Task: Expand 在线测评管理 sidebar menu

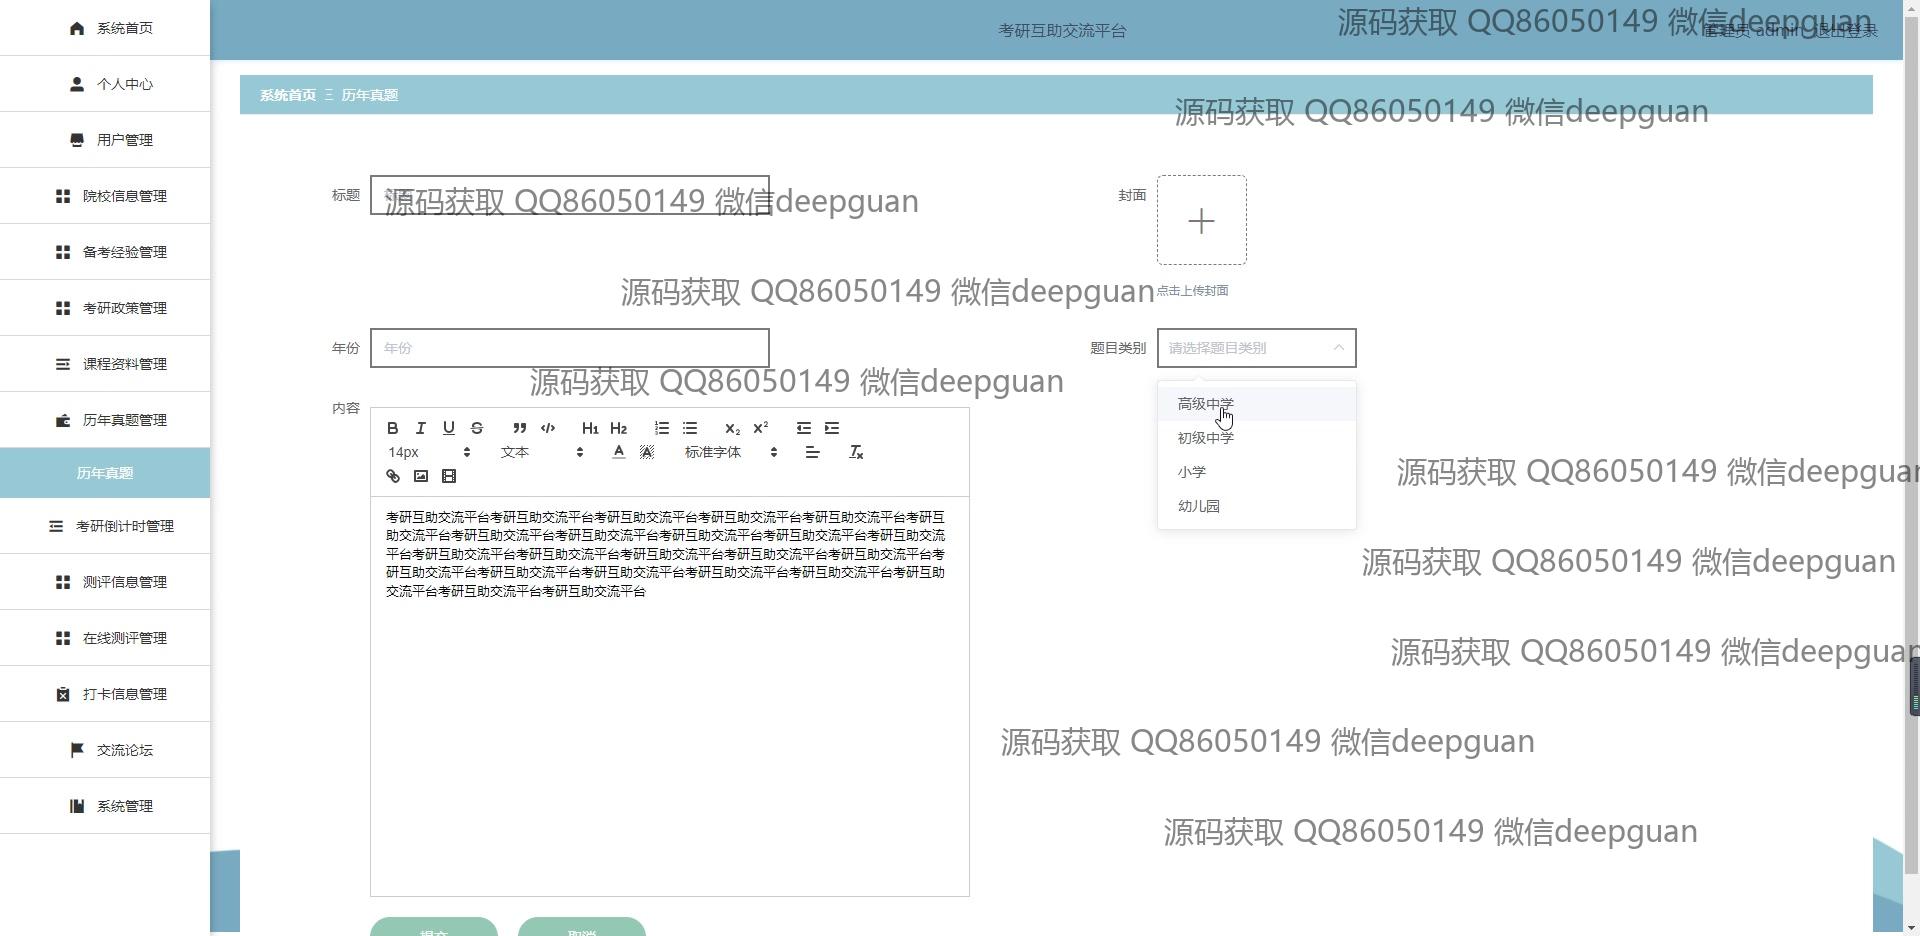Action: 105,638
